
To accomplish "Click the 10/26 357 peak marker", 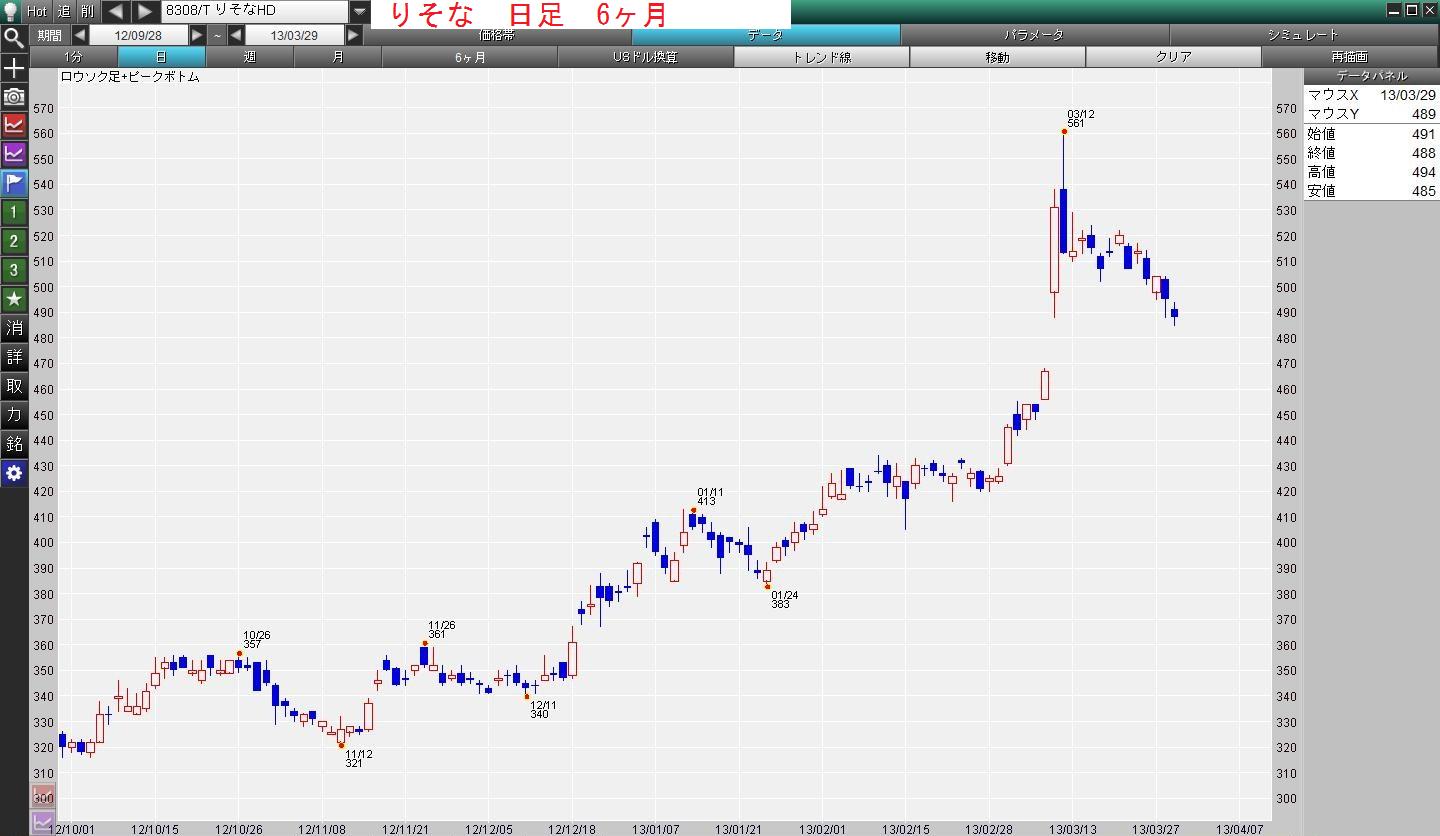I will (x=240, y=653).
